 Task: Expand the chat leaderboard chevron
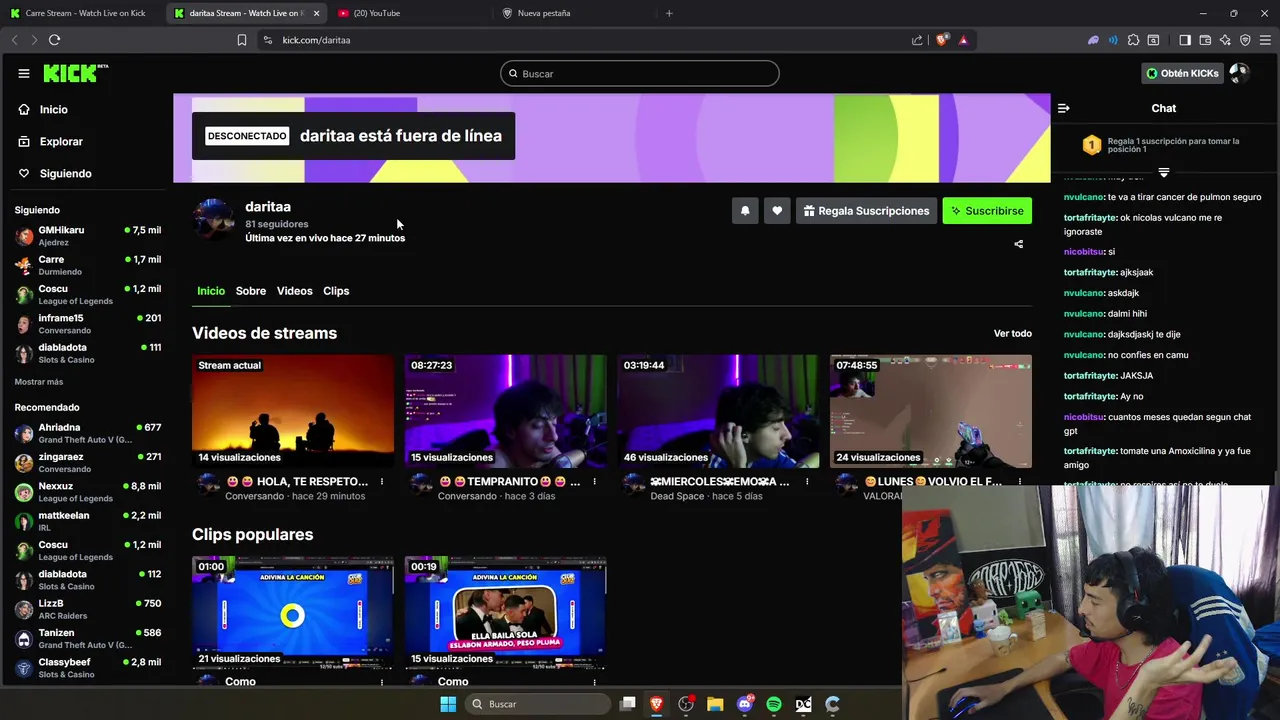(x=1163, y=173)
